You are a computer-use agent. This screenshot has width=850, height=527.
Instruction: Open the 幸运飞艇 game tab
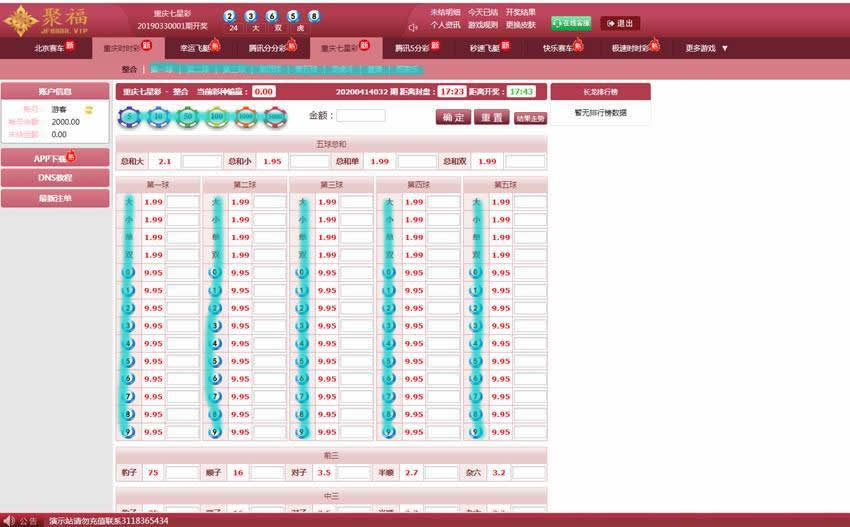pos(196,48)
